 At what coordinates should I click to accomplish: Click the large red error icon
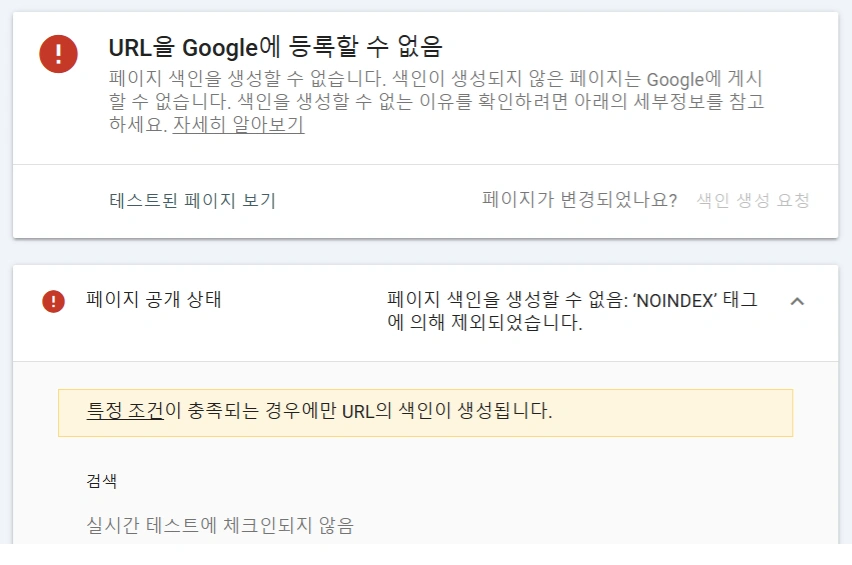58,53
